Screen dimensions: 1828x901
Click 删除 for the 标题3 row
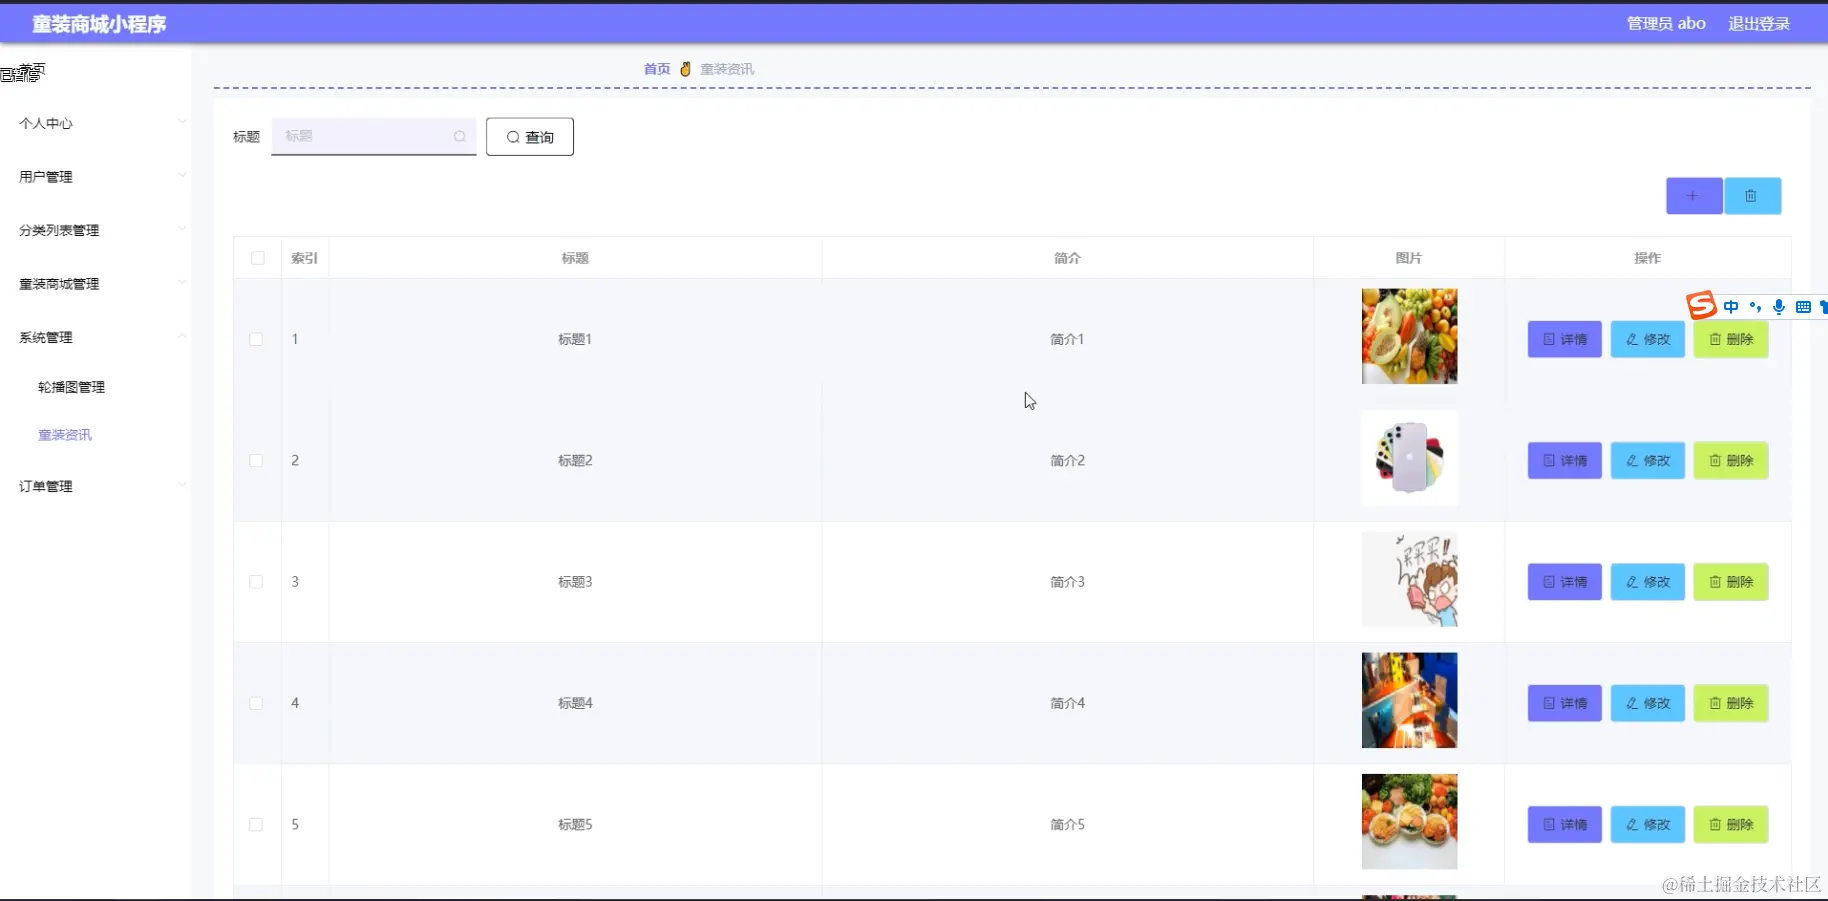click(x=1731, y=582)
